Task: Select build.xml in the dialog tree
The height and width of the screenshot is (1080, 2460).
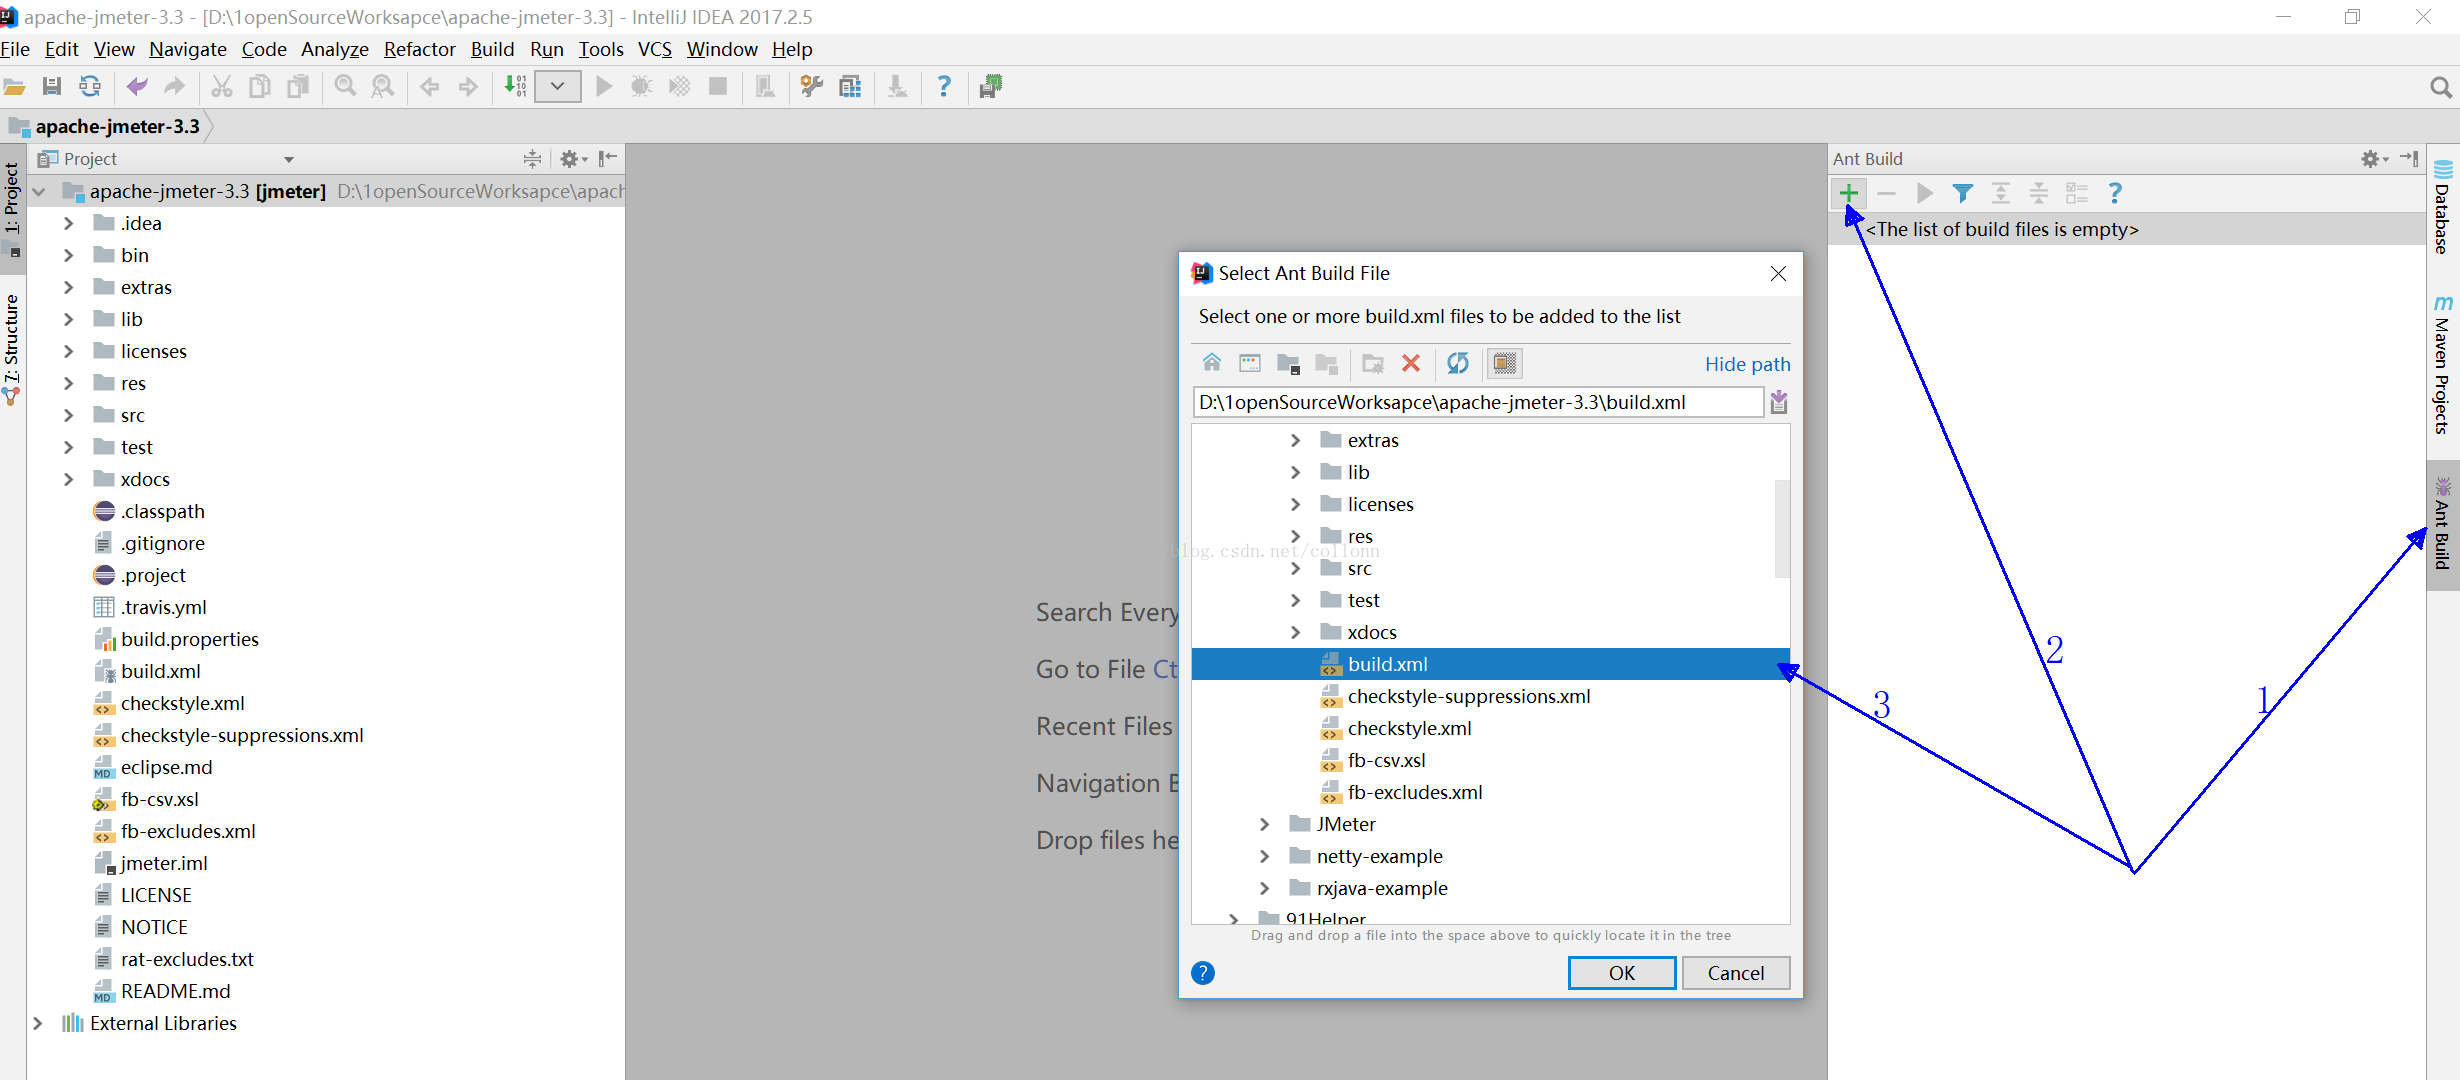Action: 1490,664
